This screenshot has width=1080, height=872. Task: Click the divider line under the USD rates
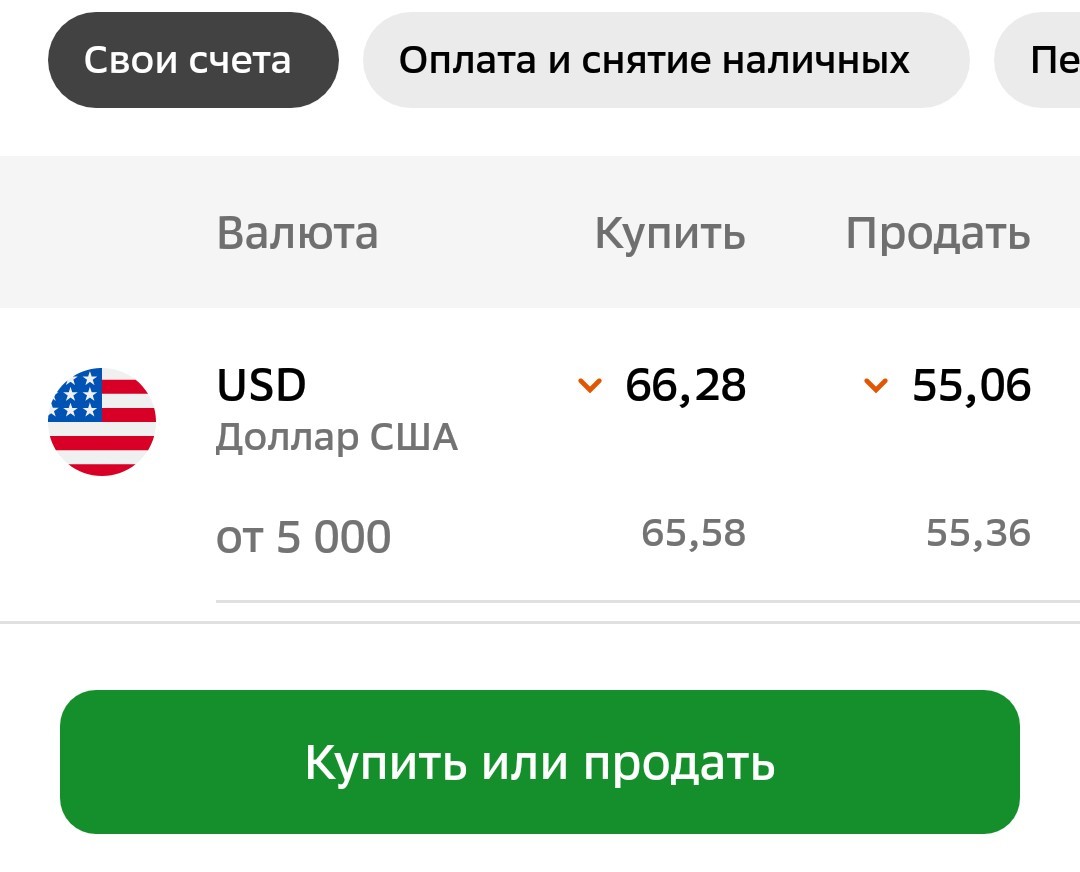pos(647,601)
